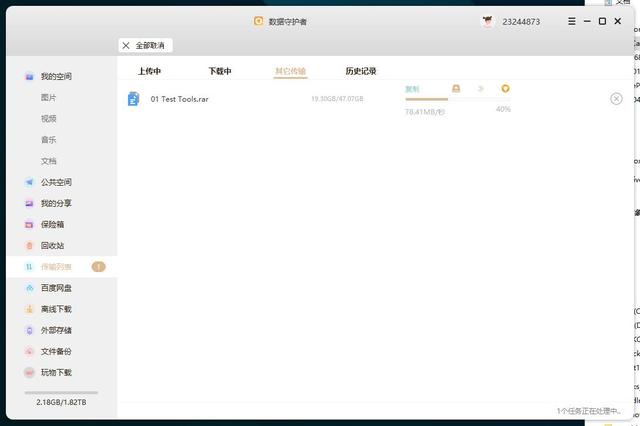This screenshot has width=640, height=426.
Task: Click the source drive icon on transfer row
Action: [x=456, y=89]
